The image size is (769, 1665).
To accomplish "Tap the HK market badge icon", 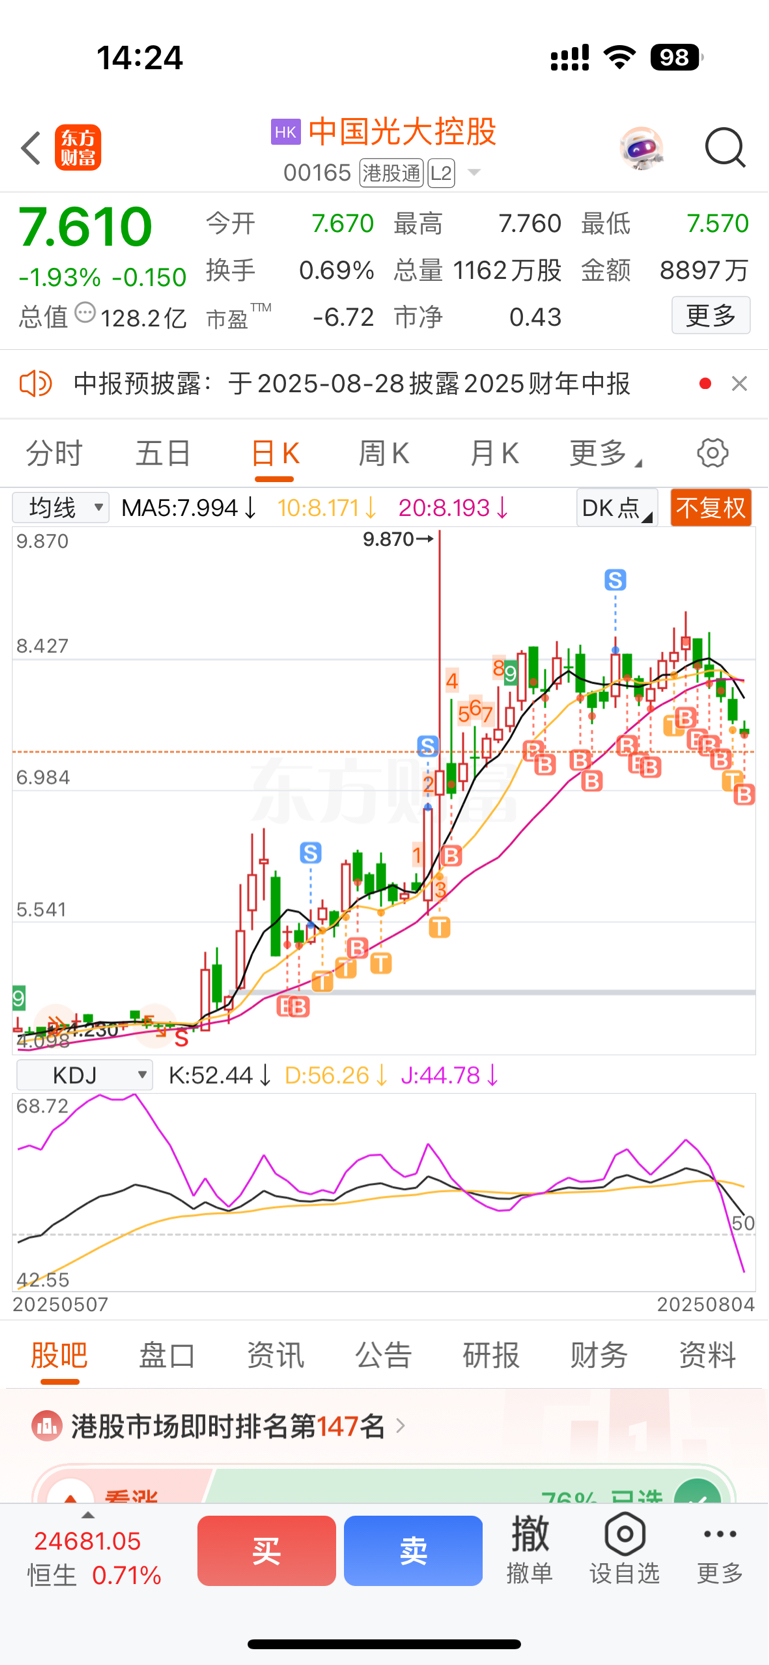I will pos(285,131).
